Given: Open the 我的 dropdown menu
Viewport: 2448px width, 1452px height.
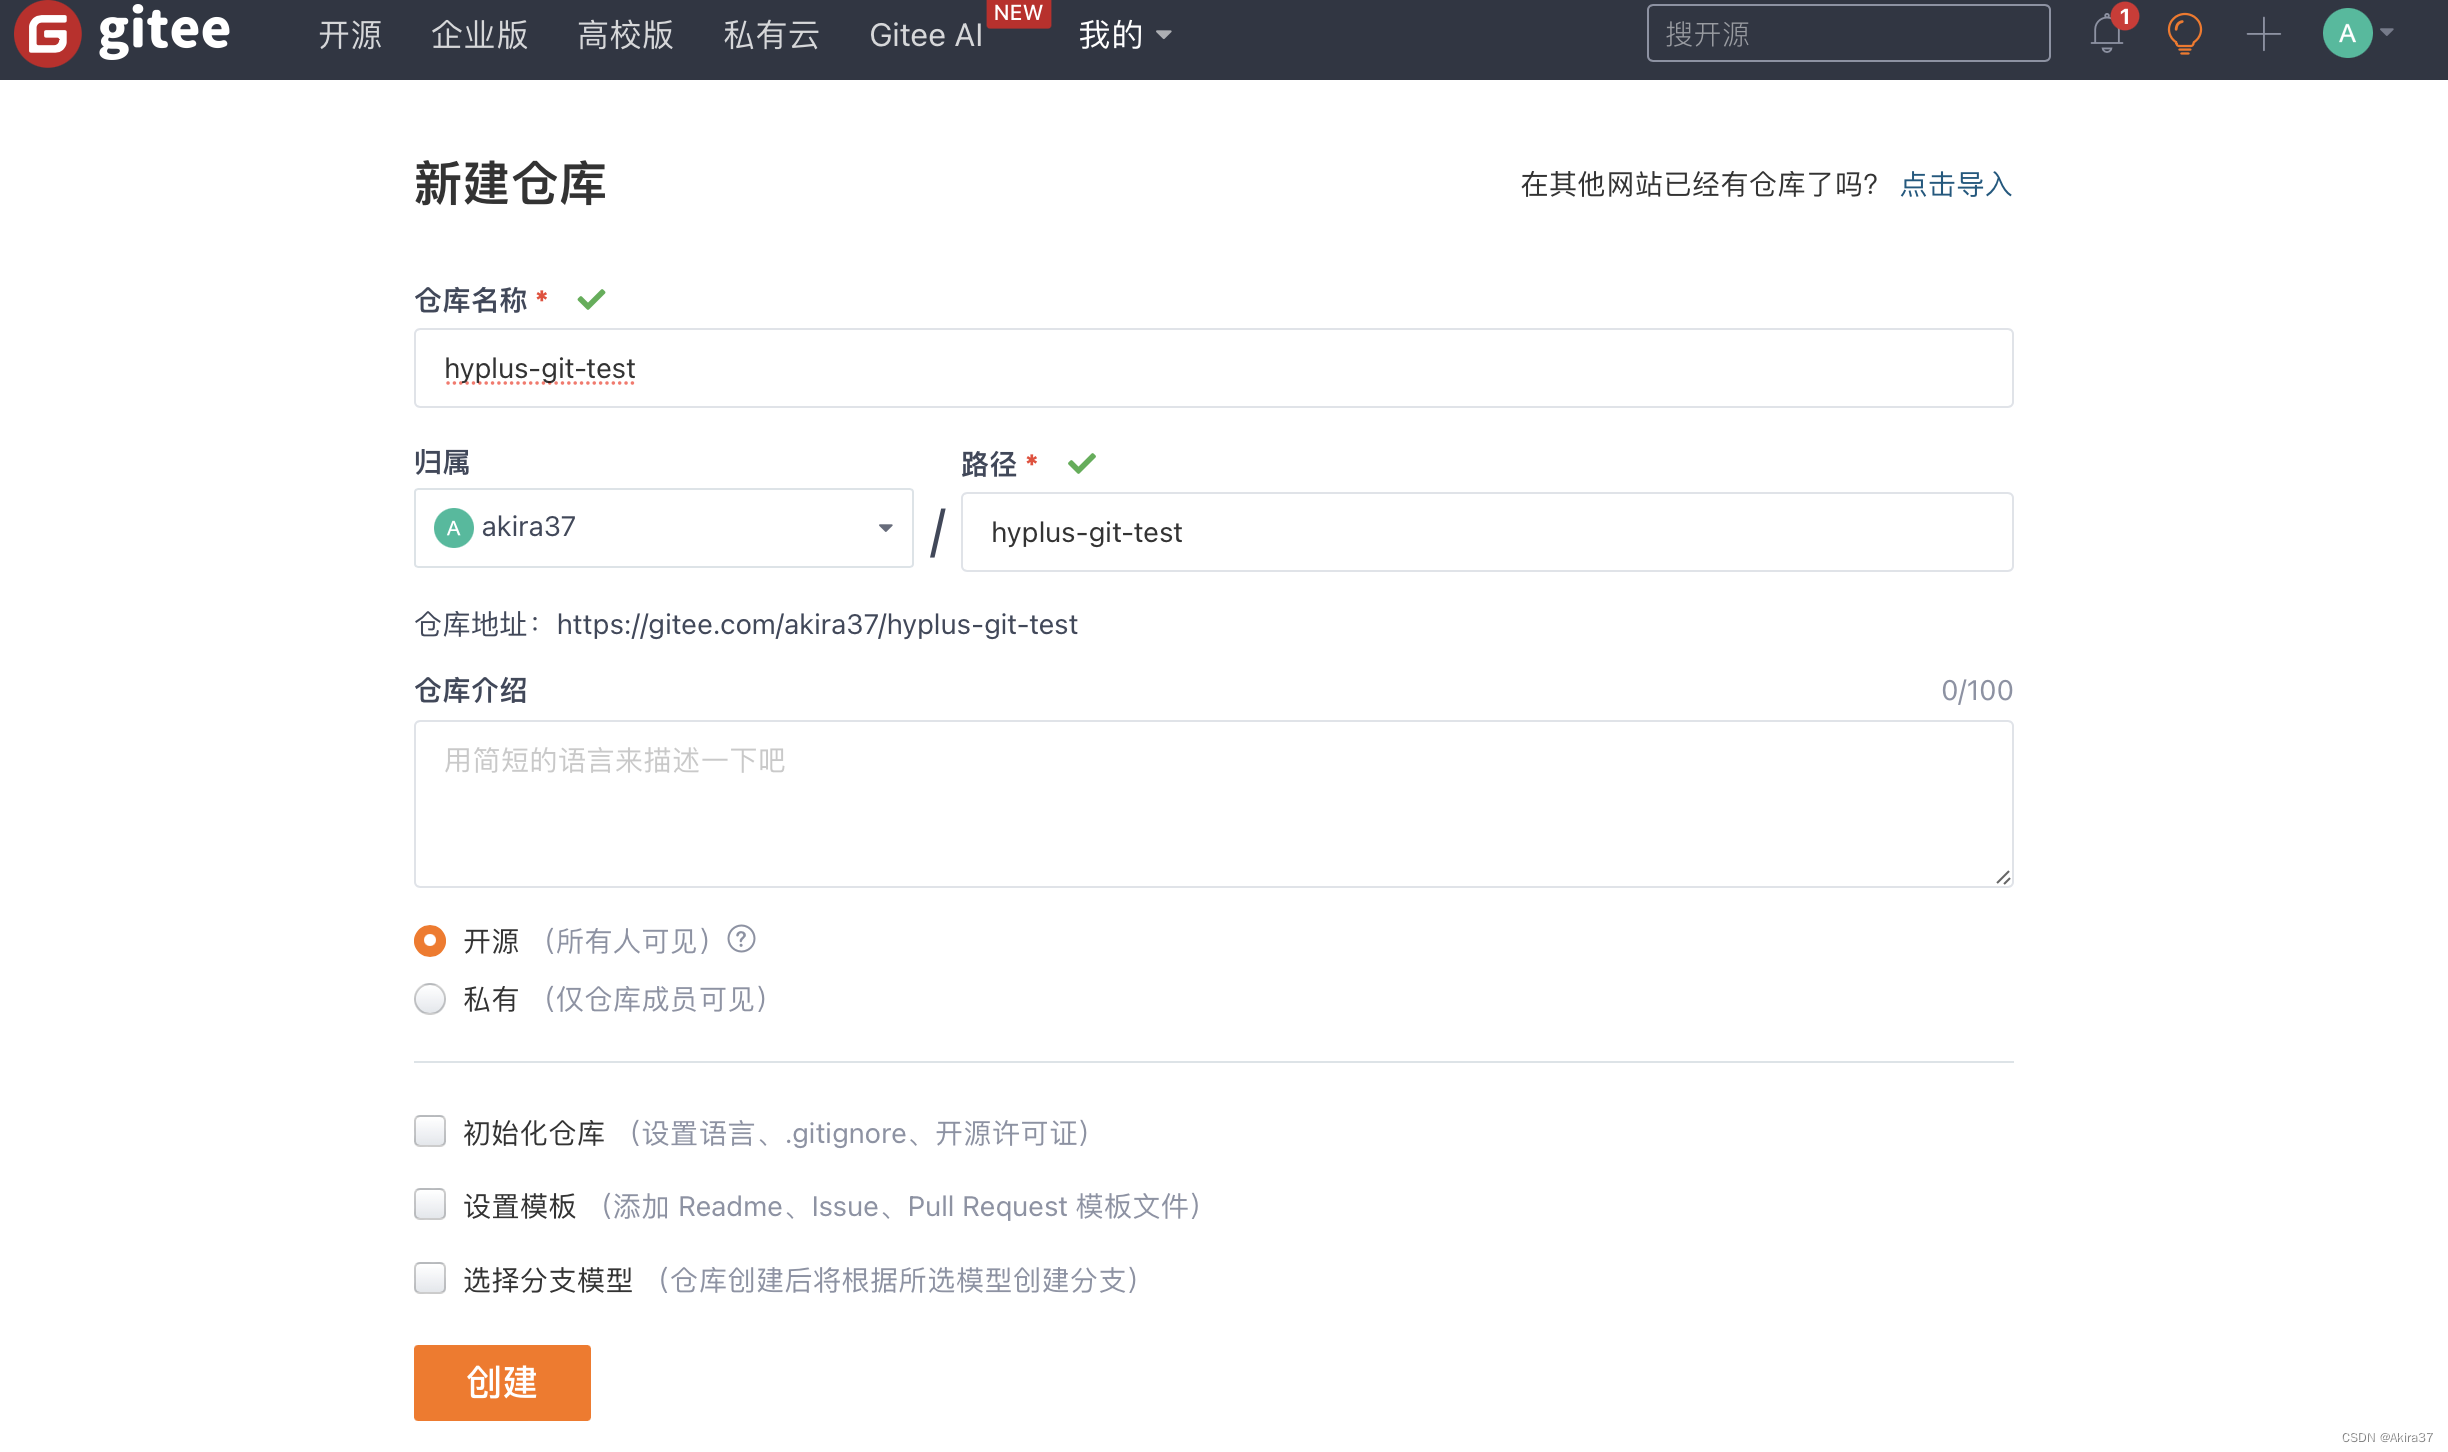Looking at the screenshot, I should point(1124,35).
